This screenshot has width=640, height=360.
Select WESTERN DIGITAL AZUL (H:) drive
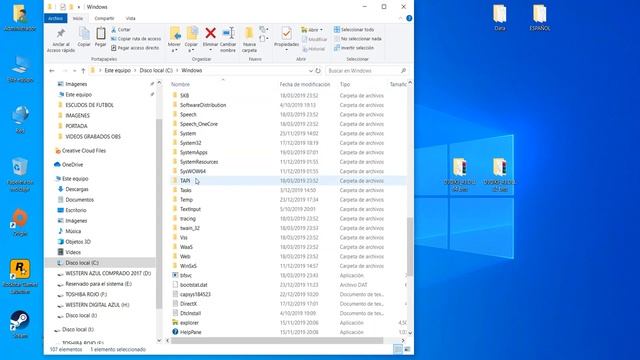(x=97, y=305)
